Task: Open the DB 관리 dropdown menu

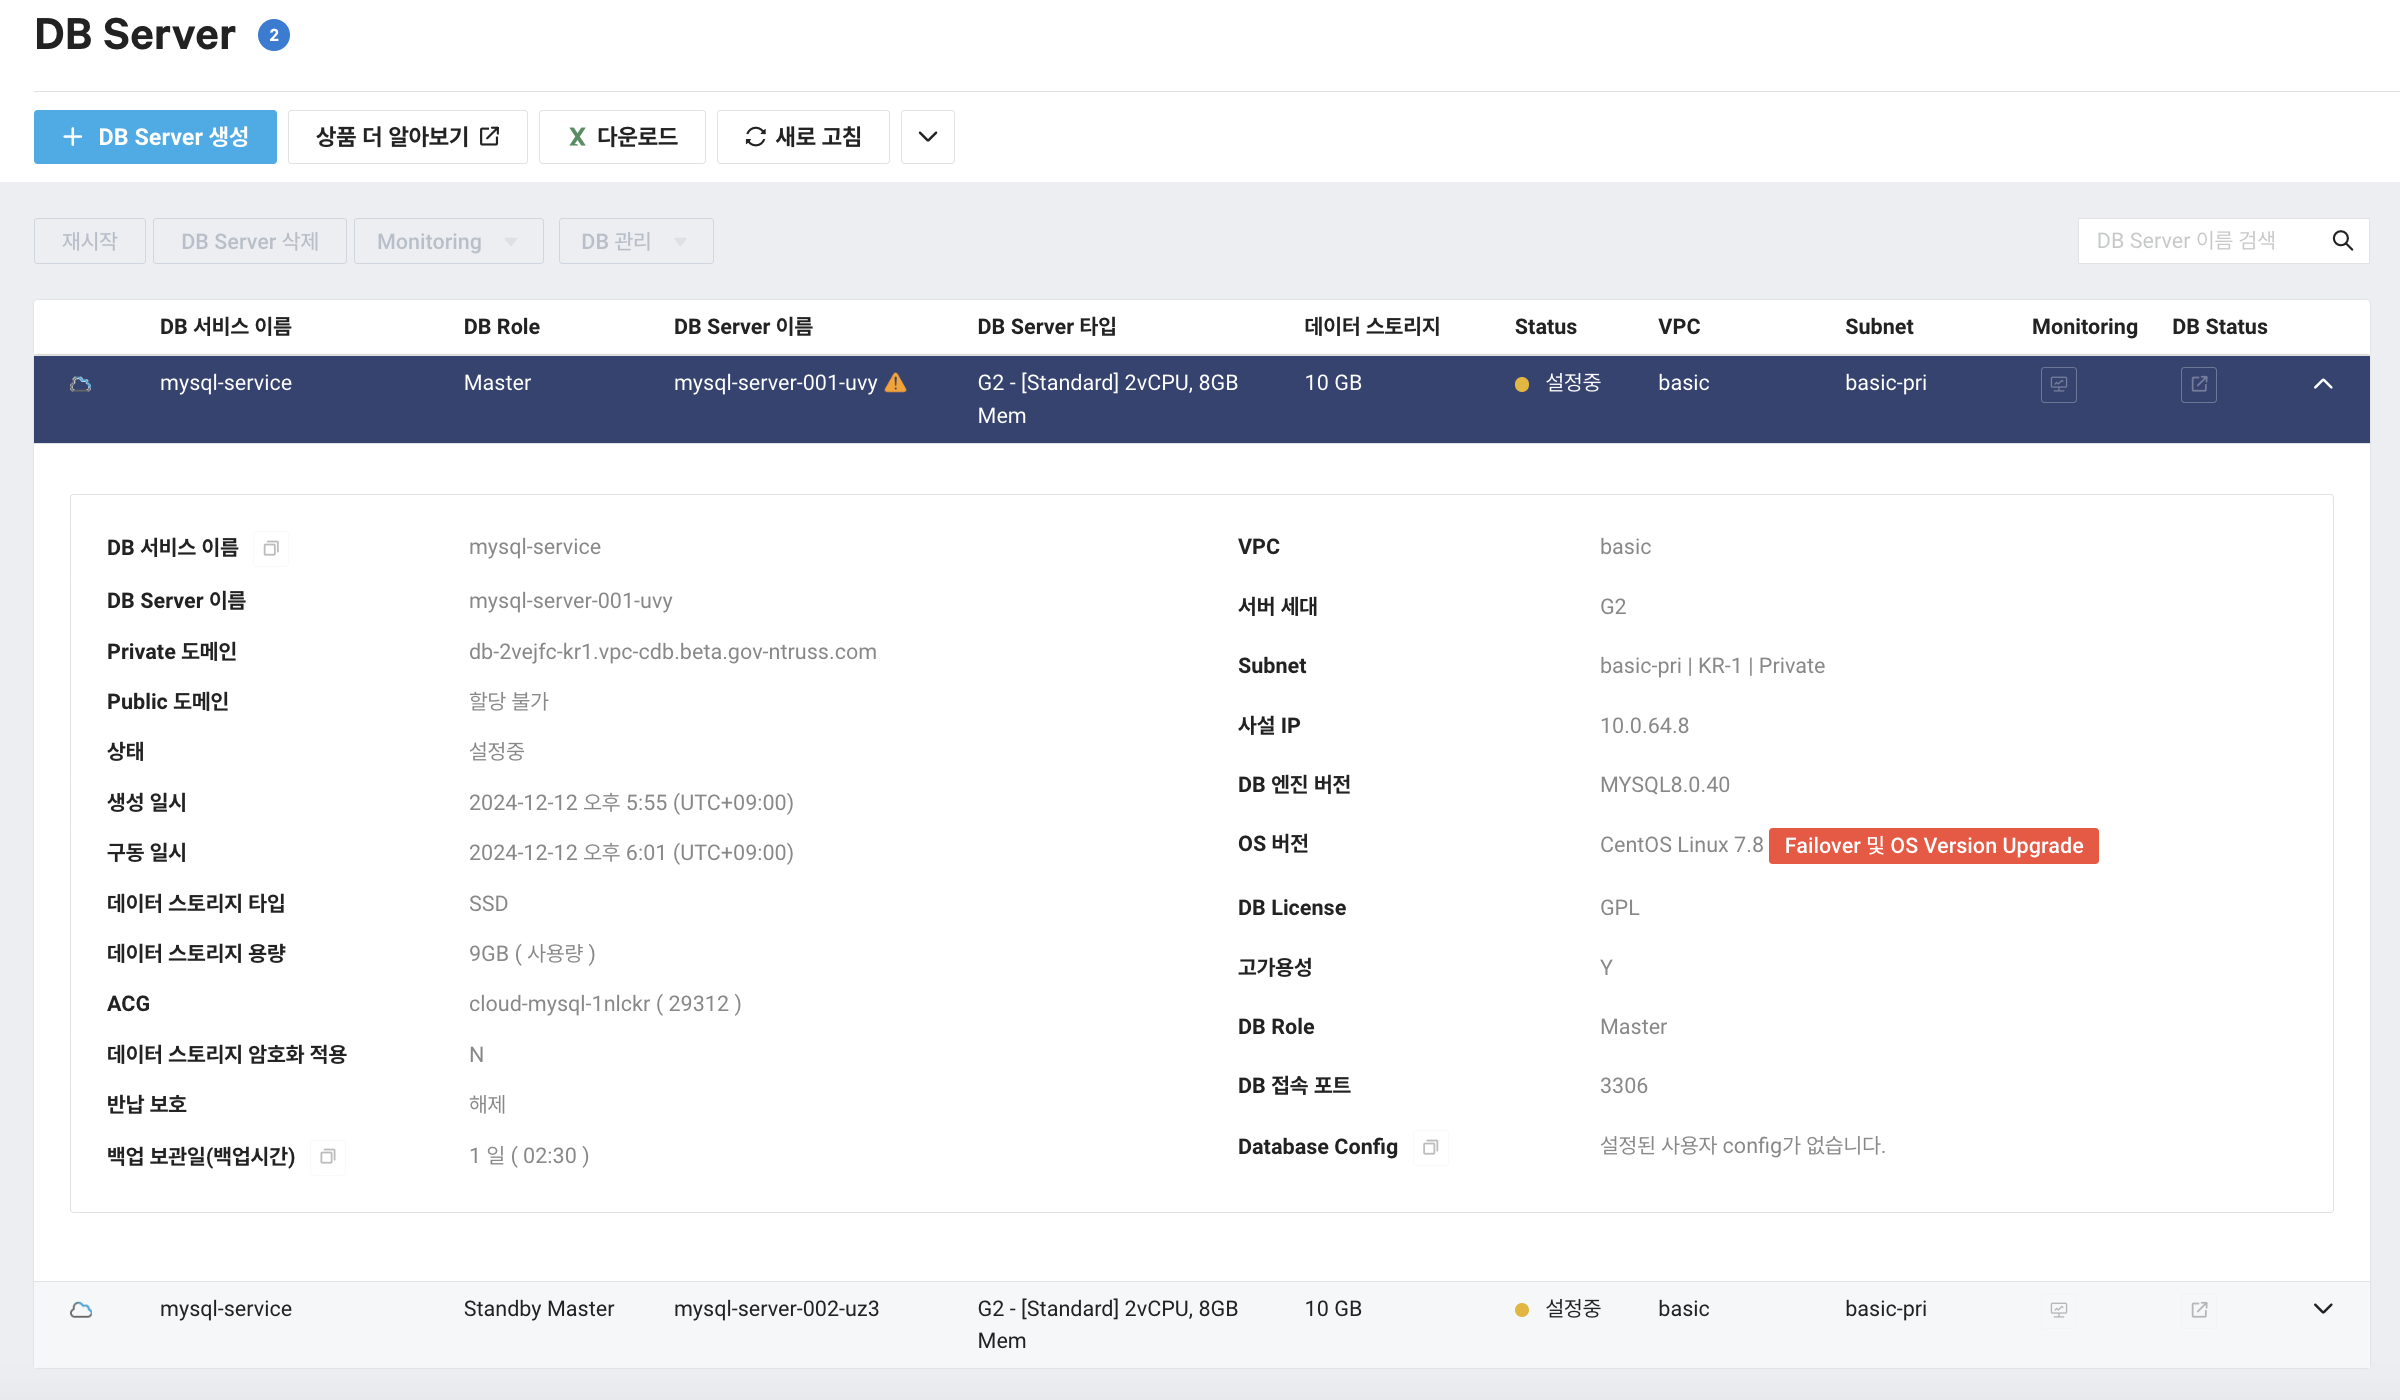Action: [x=635, y=240]
